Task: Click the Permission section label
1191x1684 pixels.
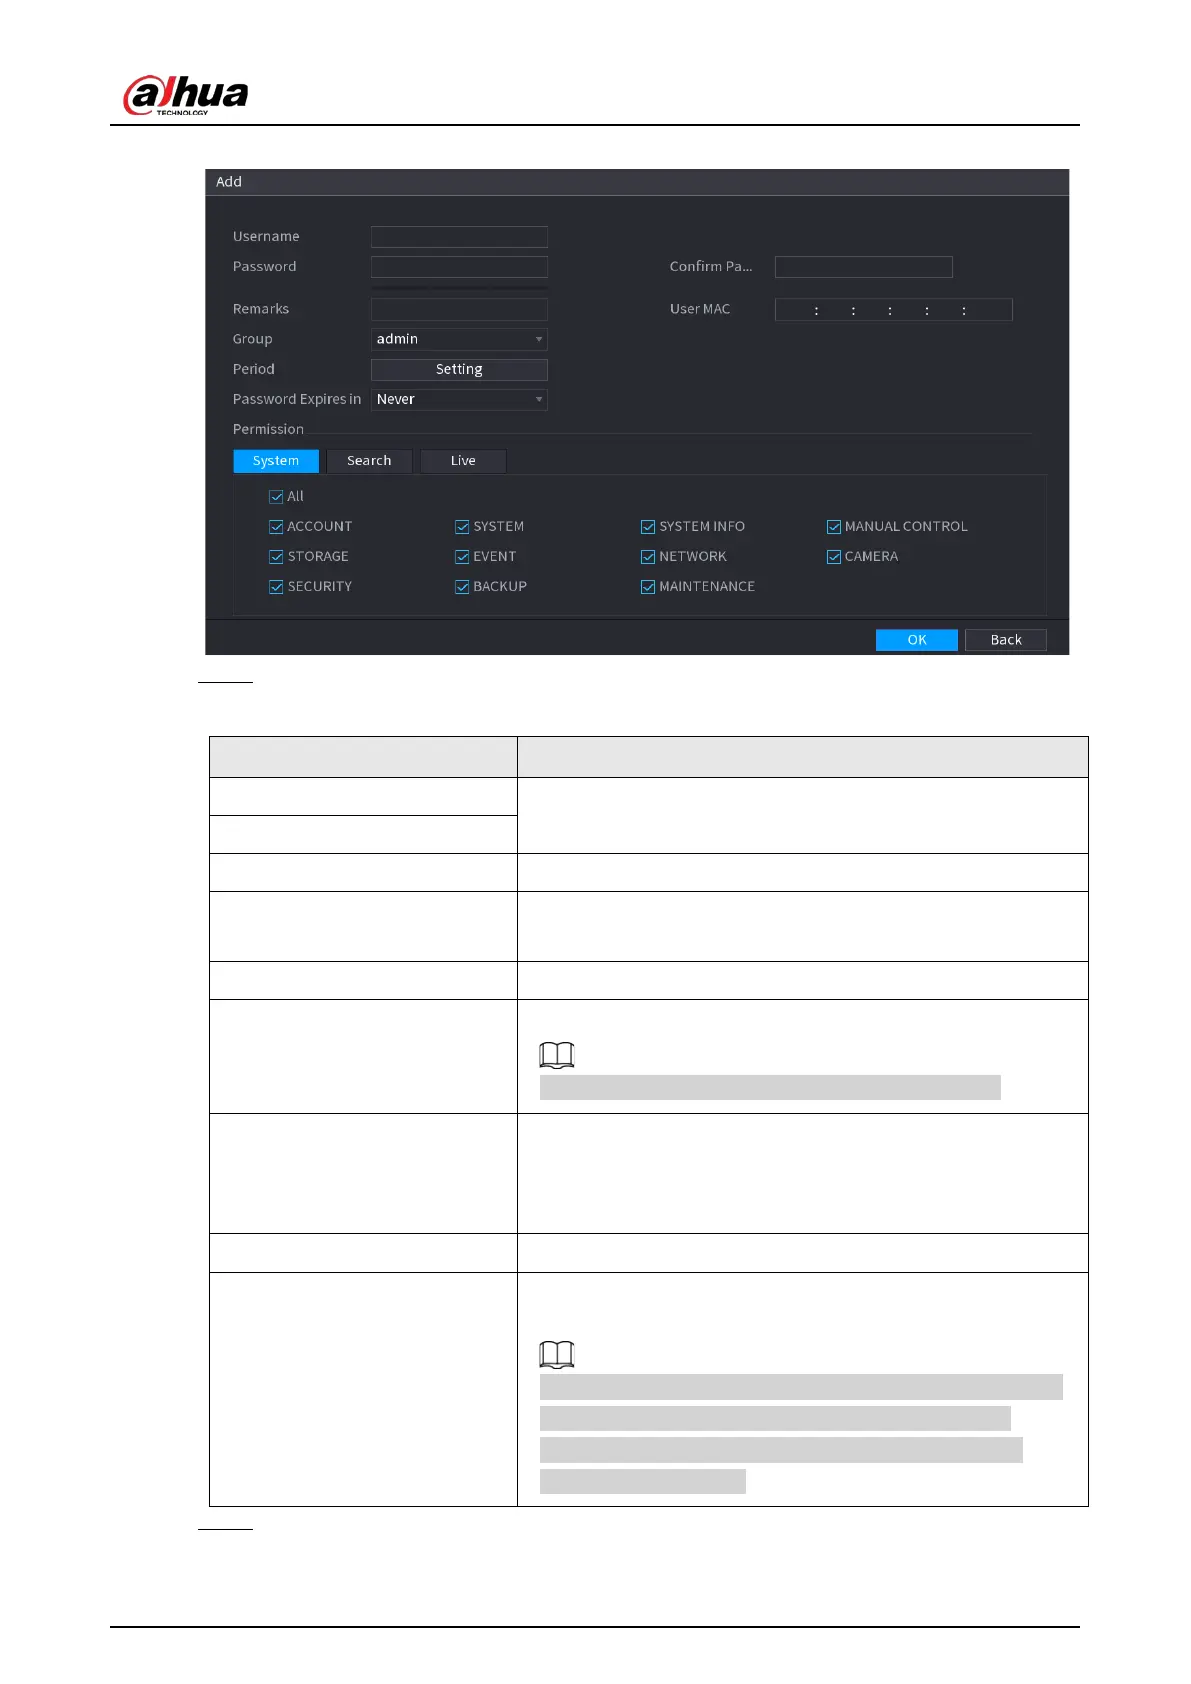Action: tap(268, 429)
